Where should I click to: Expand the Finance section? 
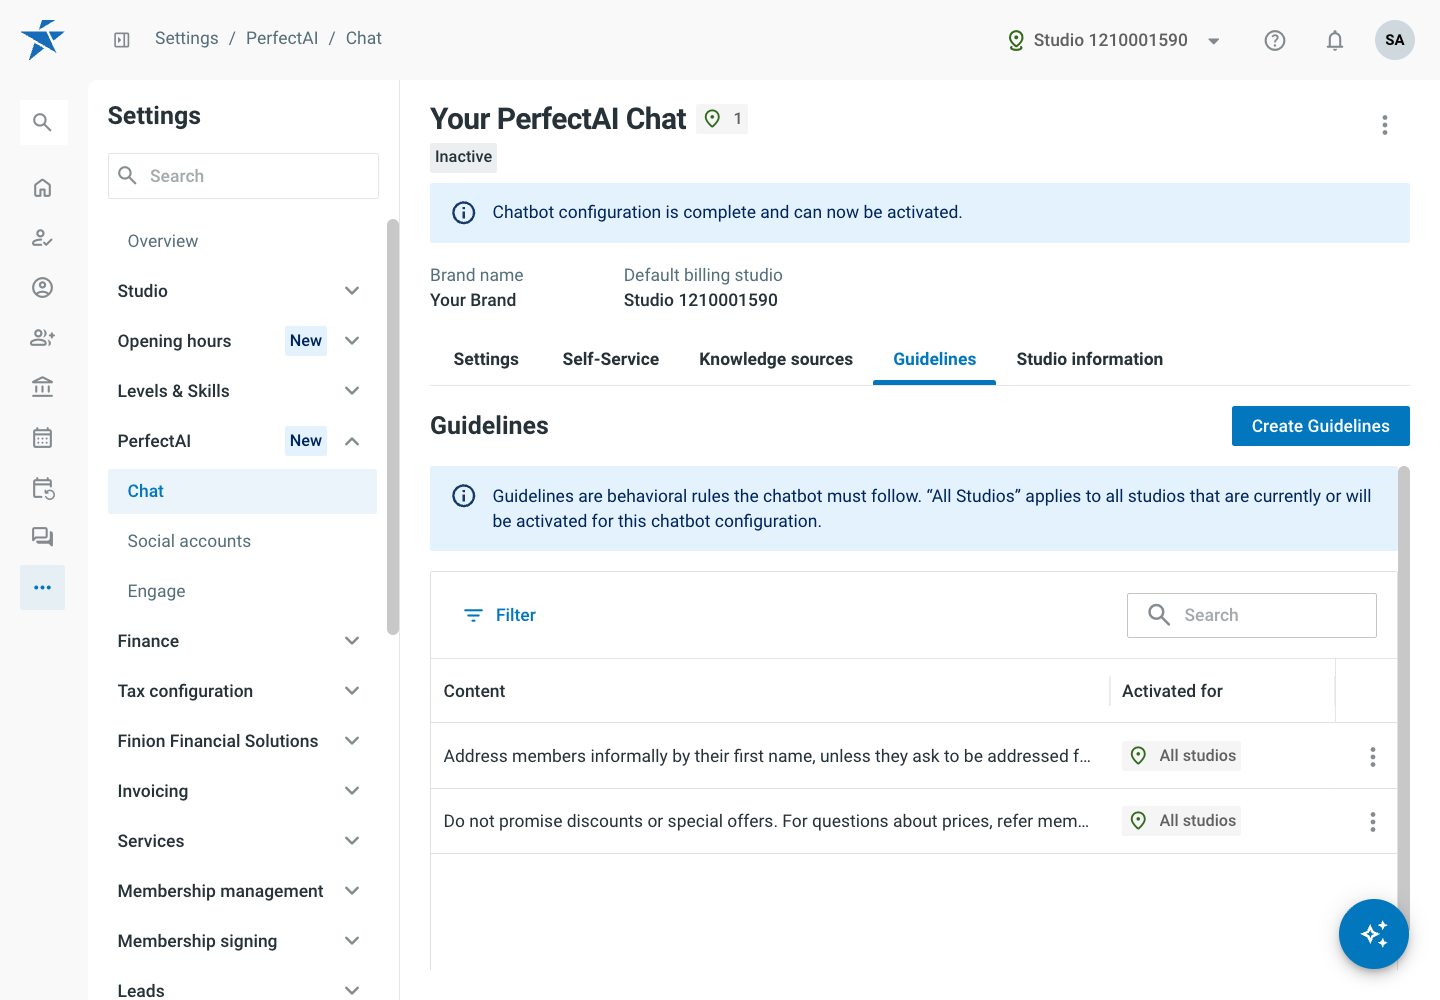[x=237, y=641]
